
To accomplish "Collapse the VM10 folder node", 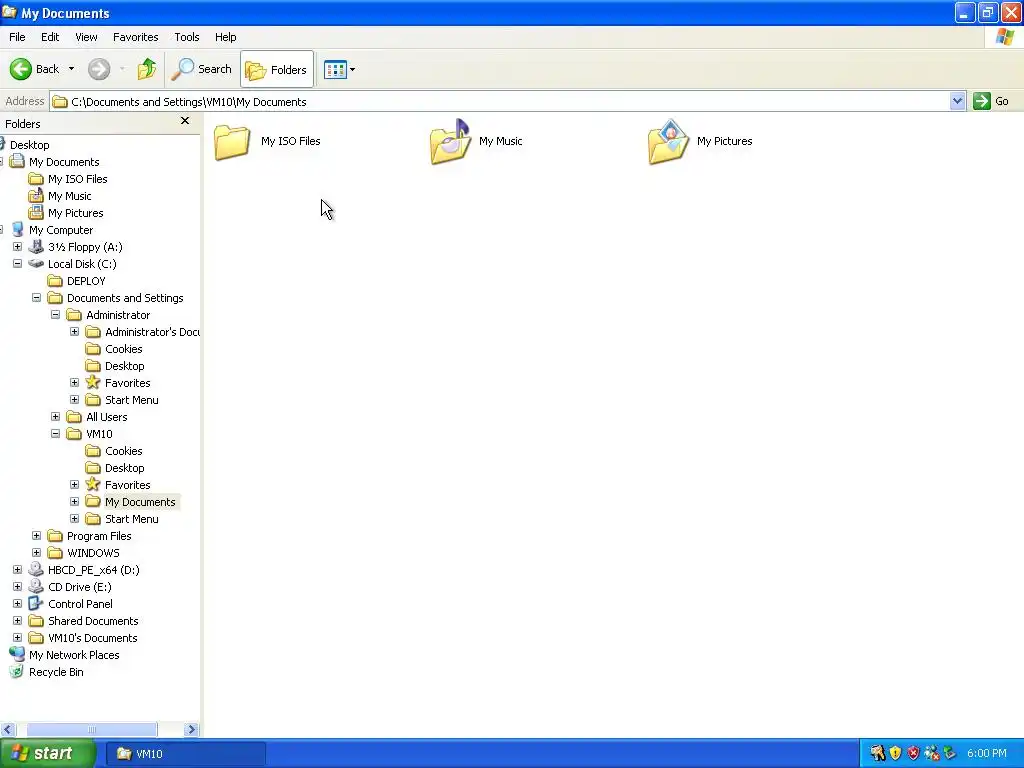I will point(56,434).
